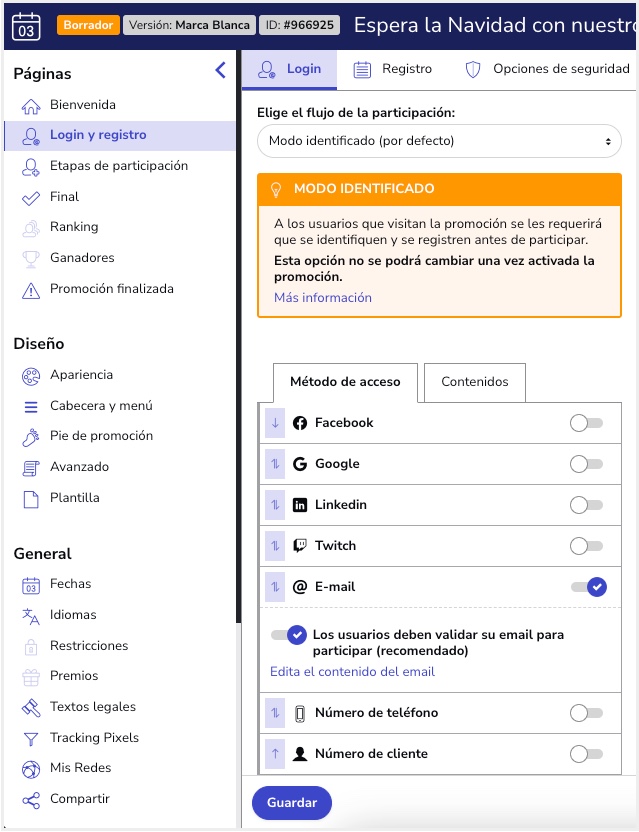Viewport: 639px width, 832px height.
Task: Click the Compartir share icon
Action: [31, 800]
